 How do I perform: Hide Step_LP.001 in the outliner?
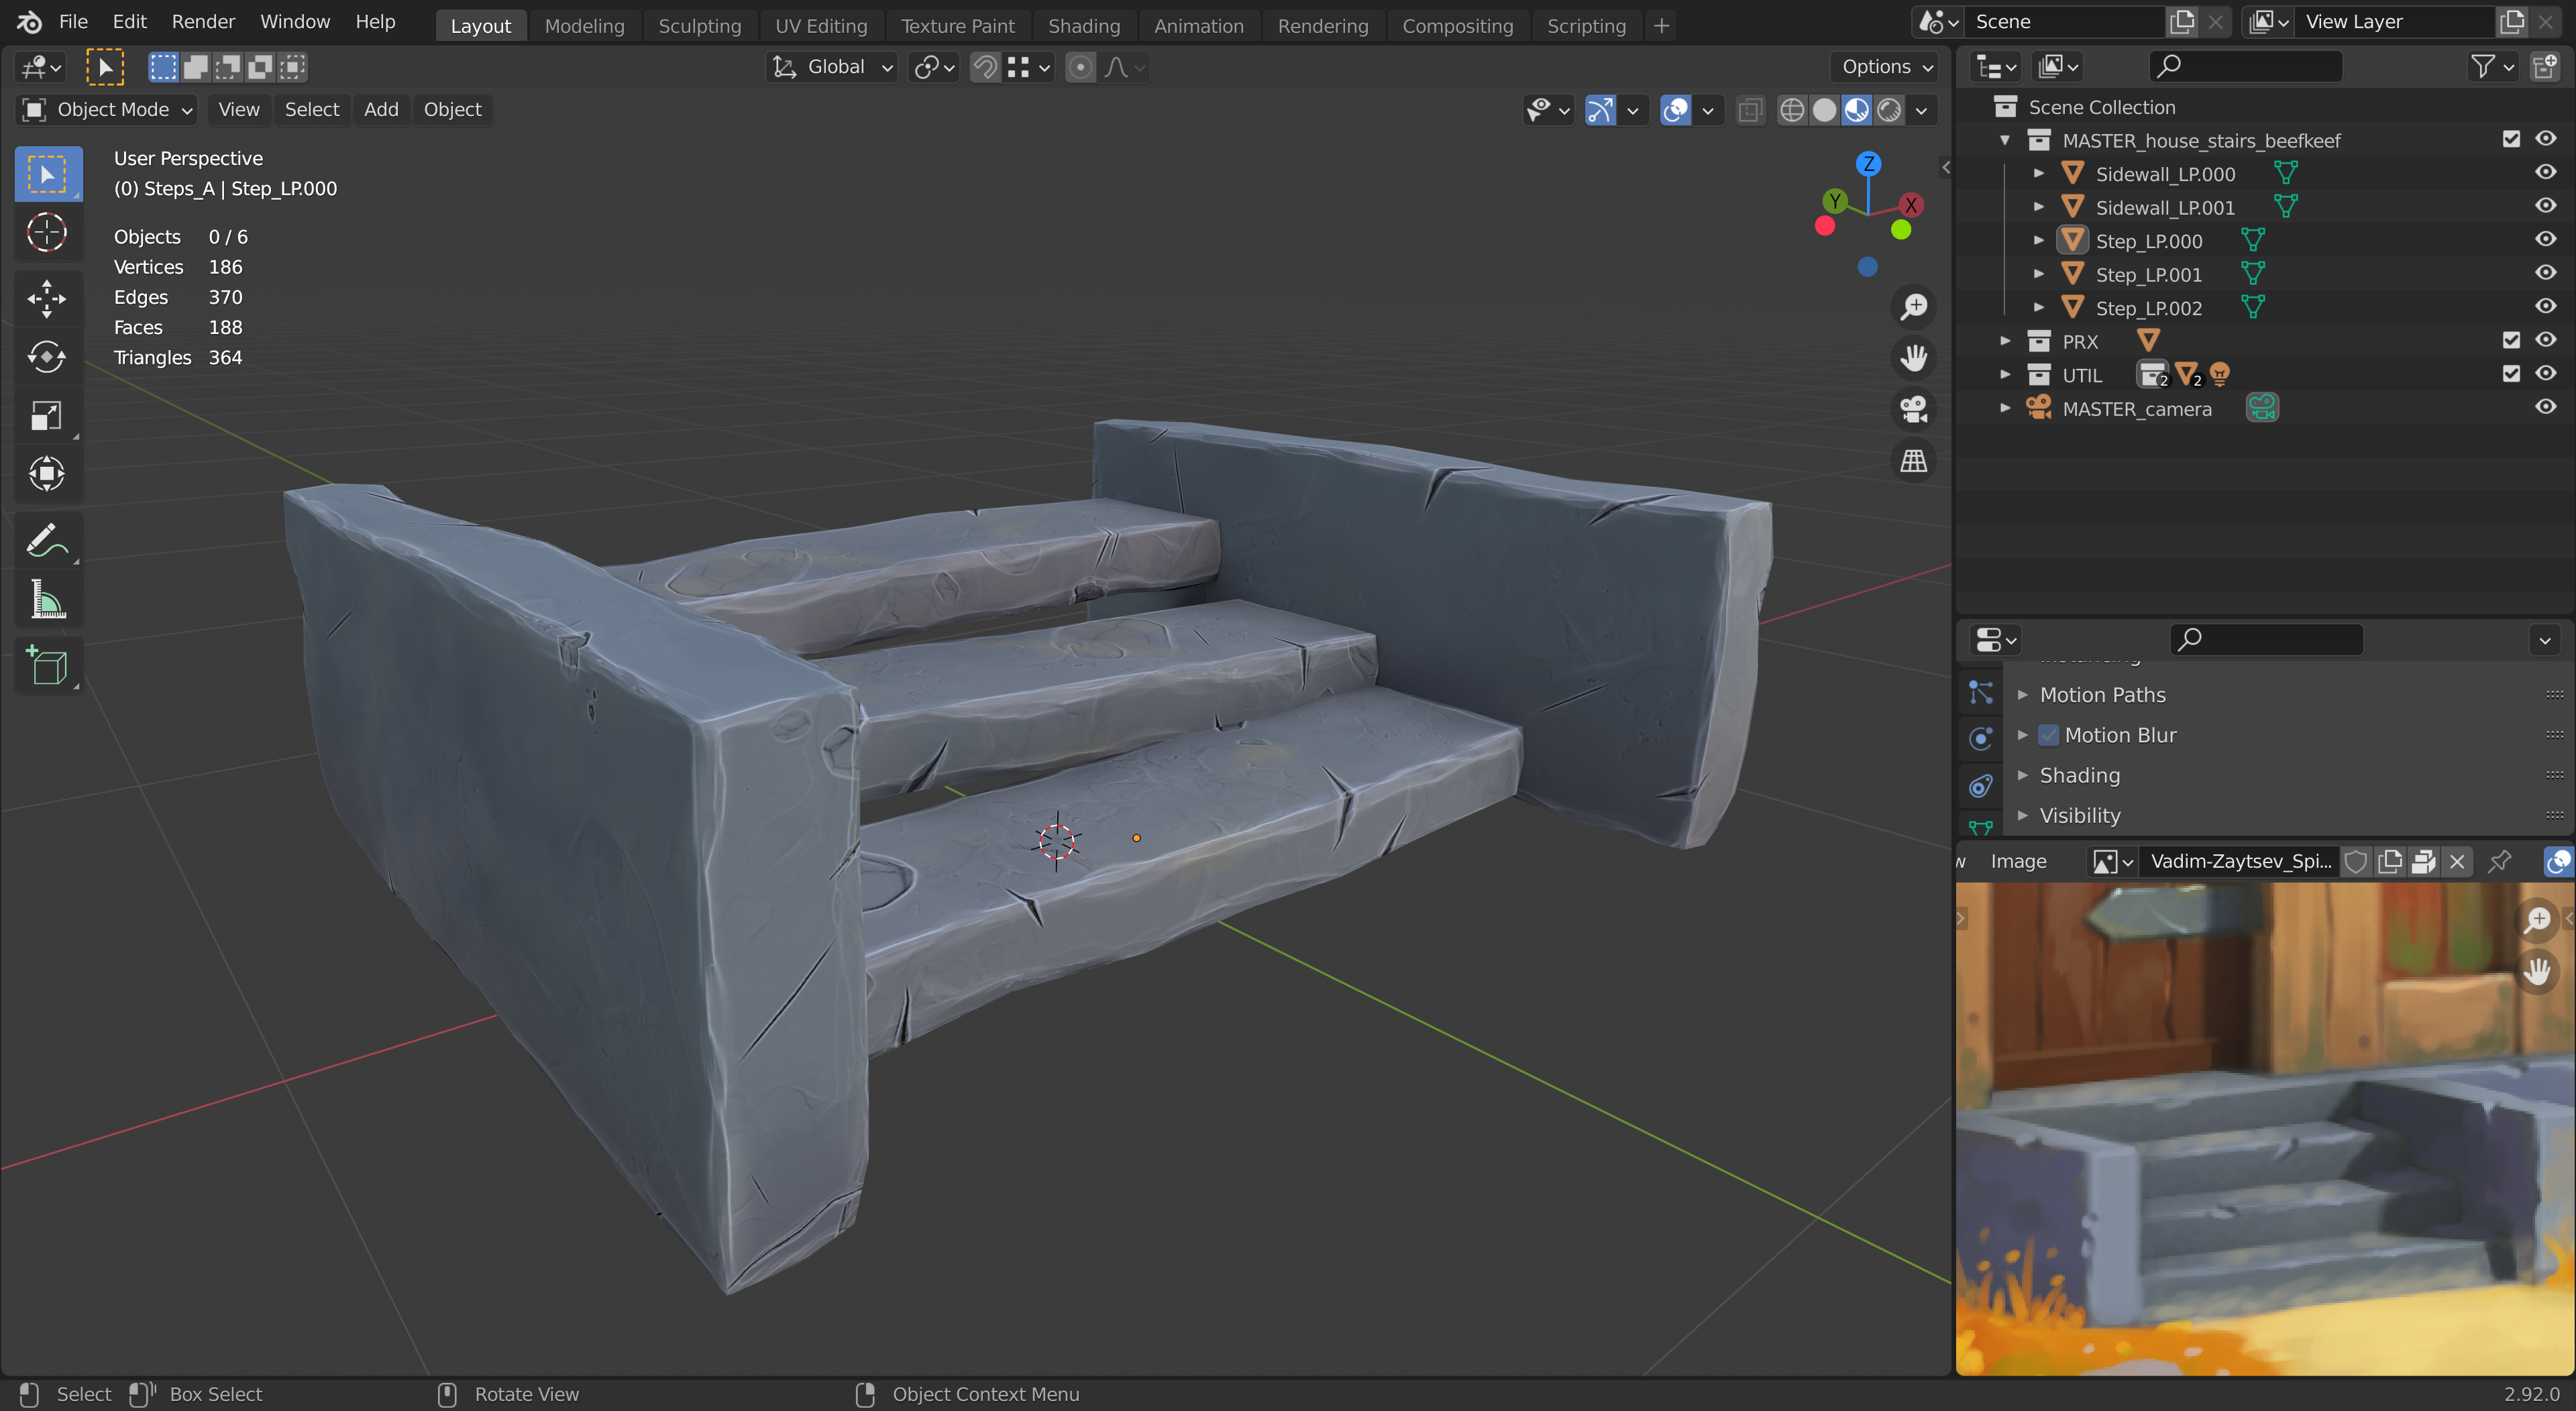point(2545,273)
